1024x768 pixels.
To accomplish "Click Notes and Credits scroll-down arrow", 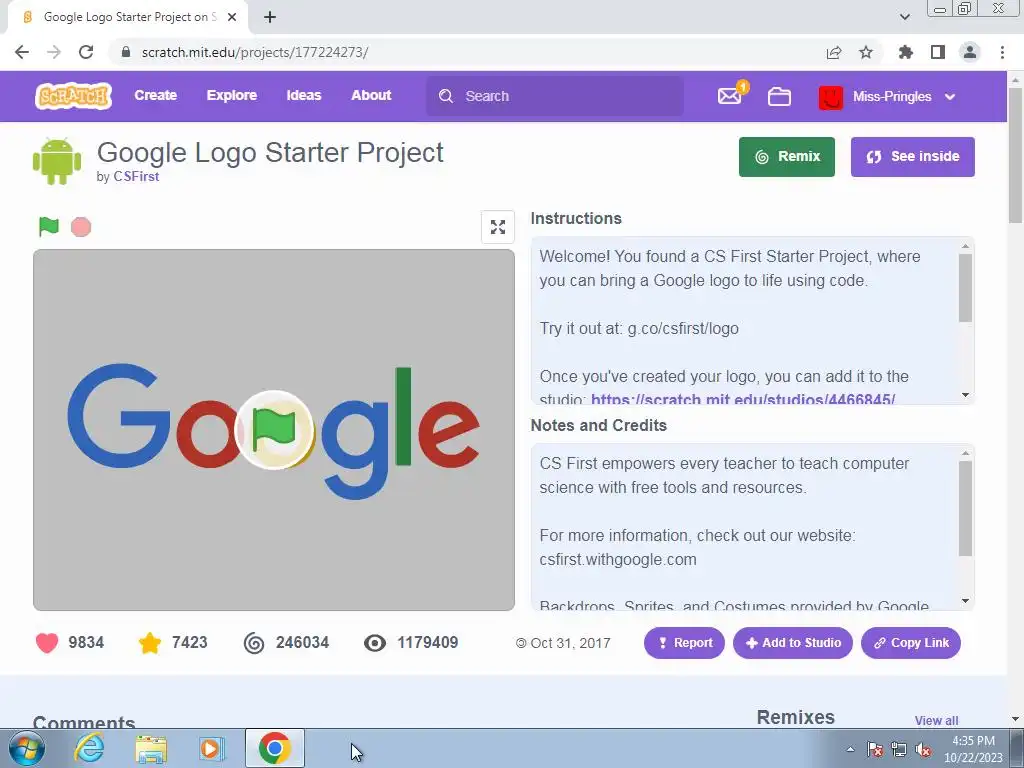I will pyautogui.click(x=965, y=601).
